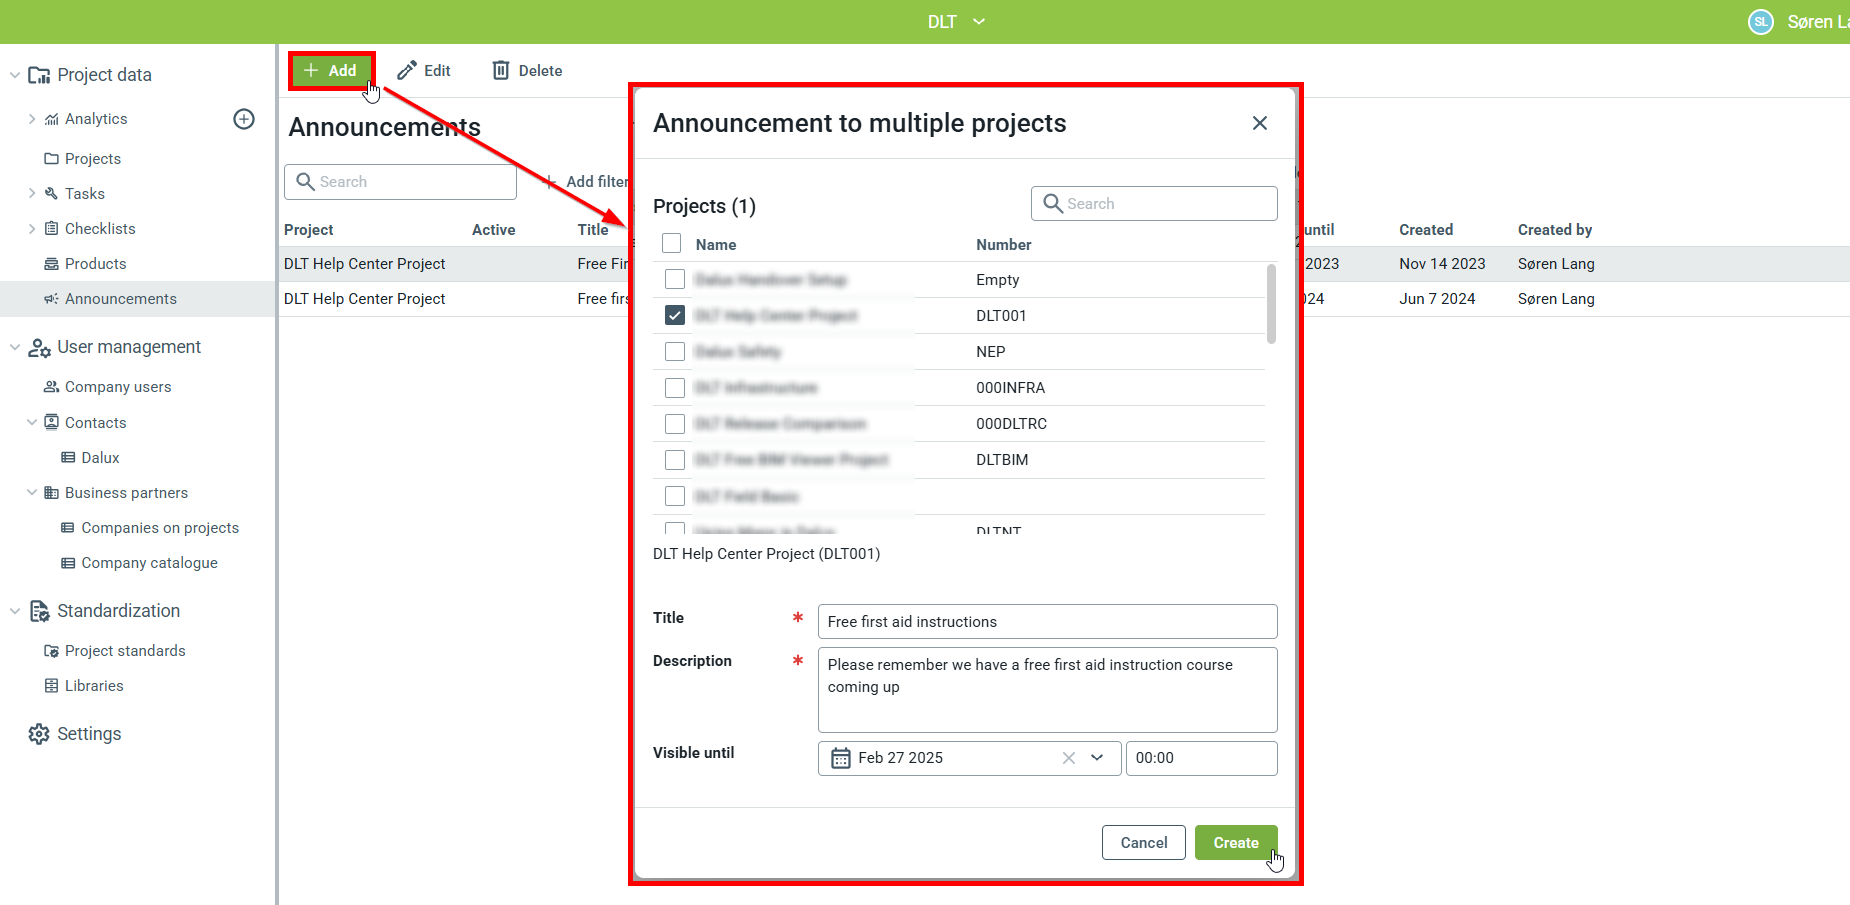Screen dimensions: 1850x905
Task: Tick the checkbox for project 000INFRA
Action: 675,388
